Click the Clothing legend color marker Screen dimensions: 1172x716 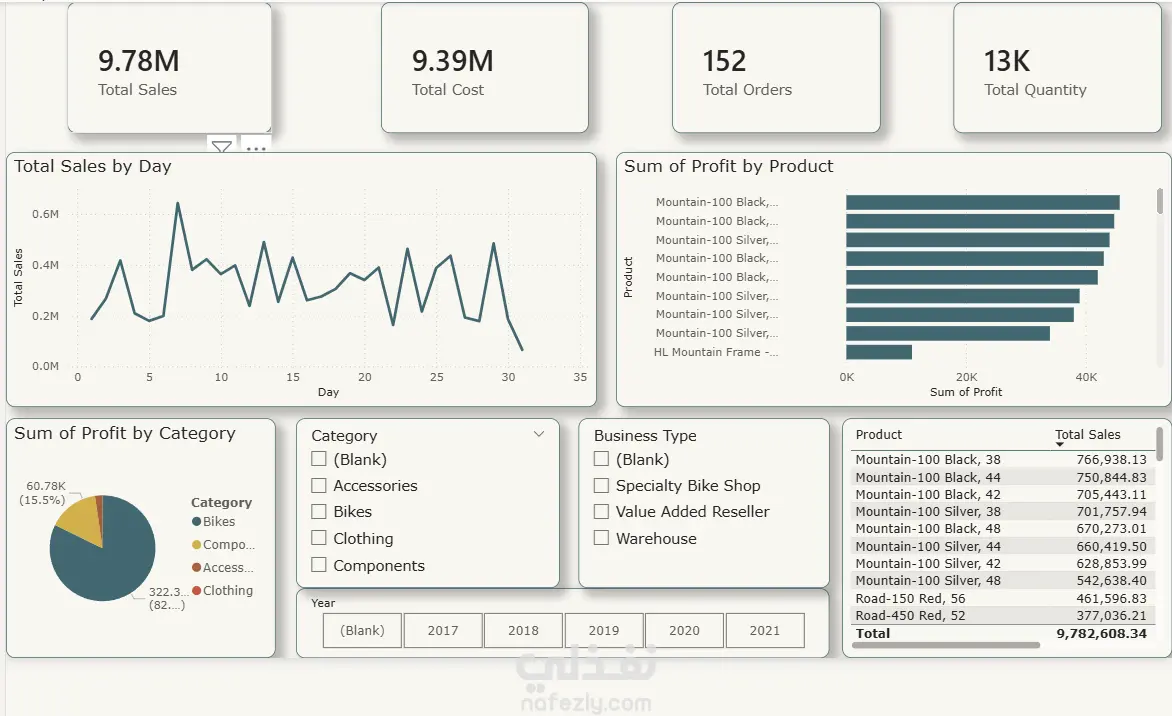(197, 590)
